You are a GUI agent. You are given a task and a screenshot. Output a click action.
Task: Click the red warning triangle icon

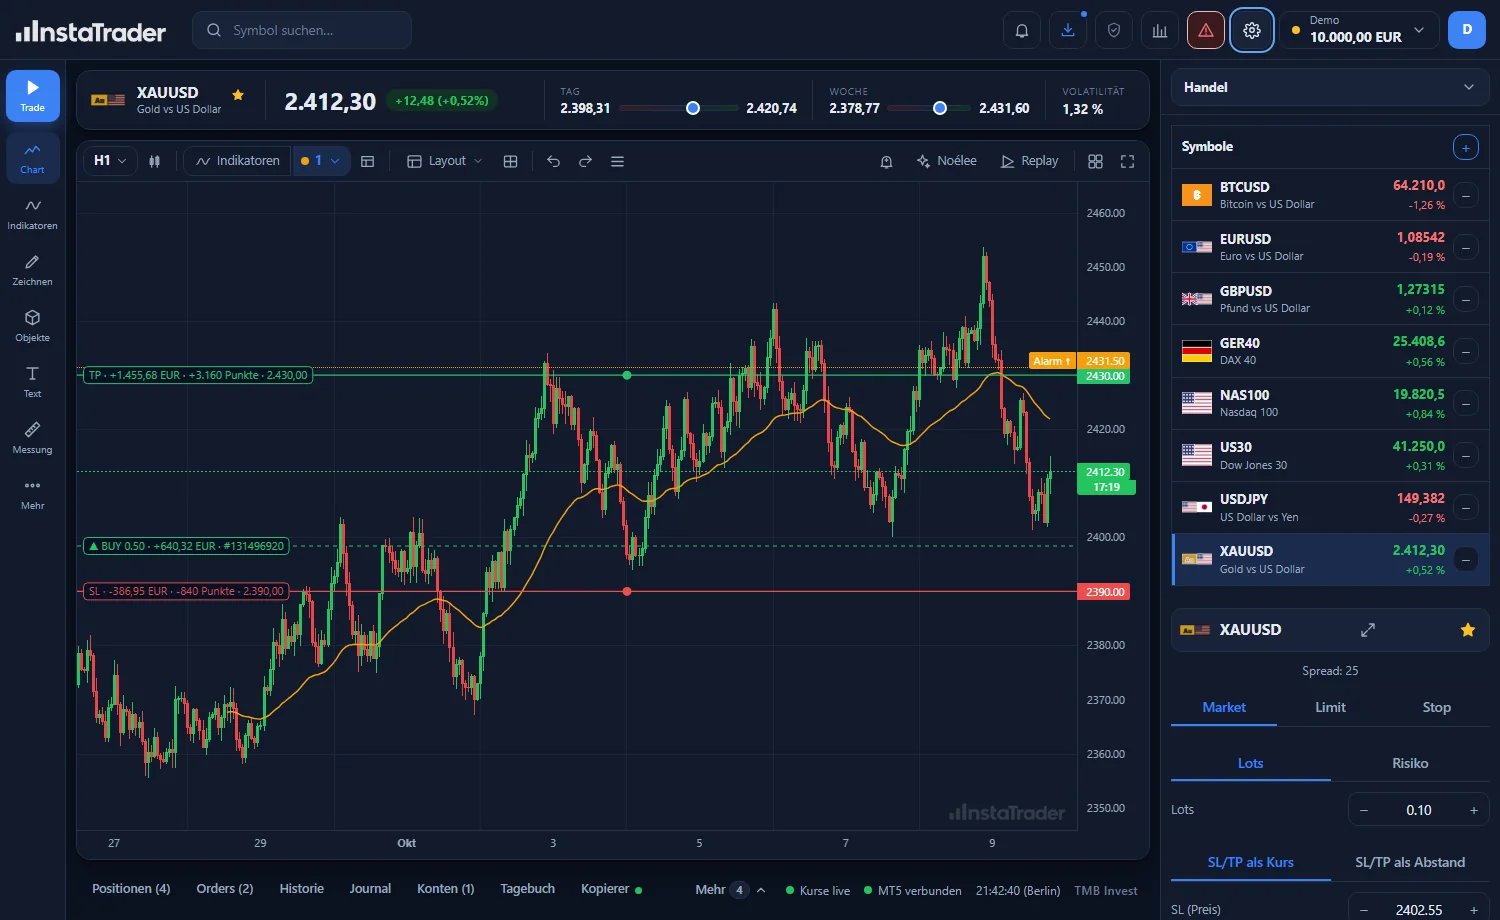pos(1206,30)
